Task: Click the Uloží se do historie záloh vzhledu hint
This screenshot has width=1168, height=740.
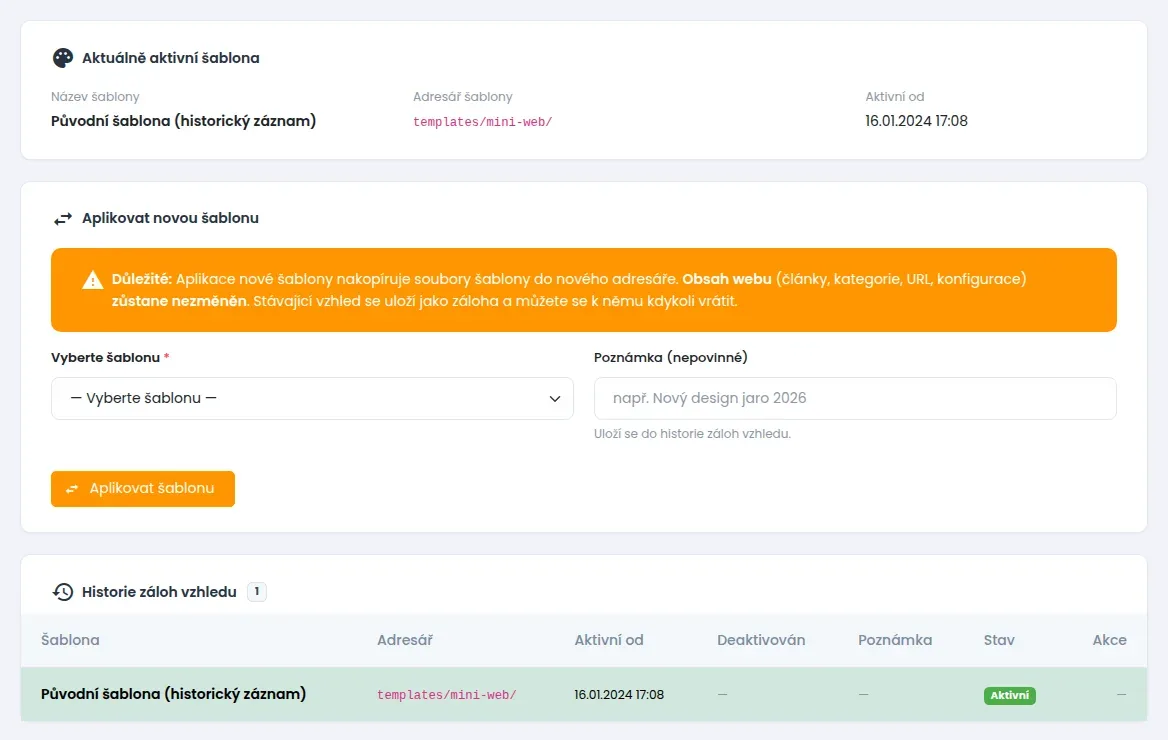Action: pos(692,434)
